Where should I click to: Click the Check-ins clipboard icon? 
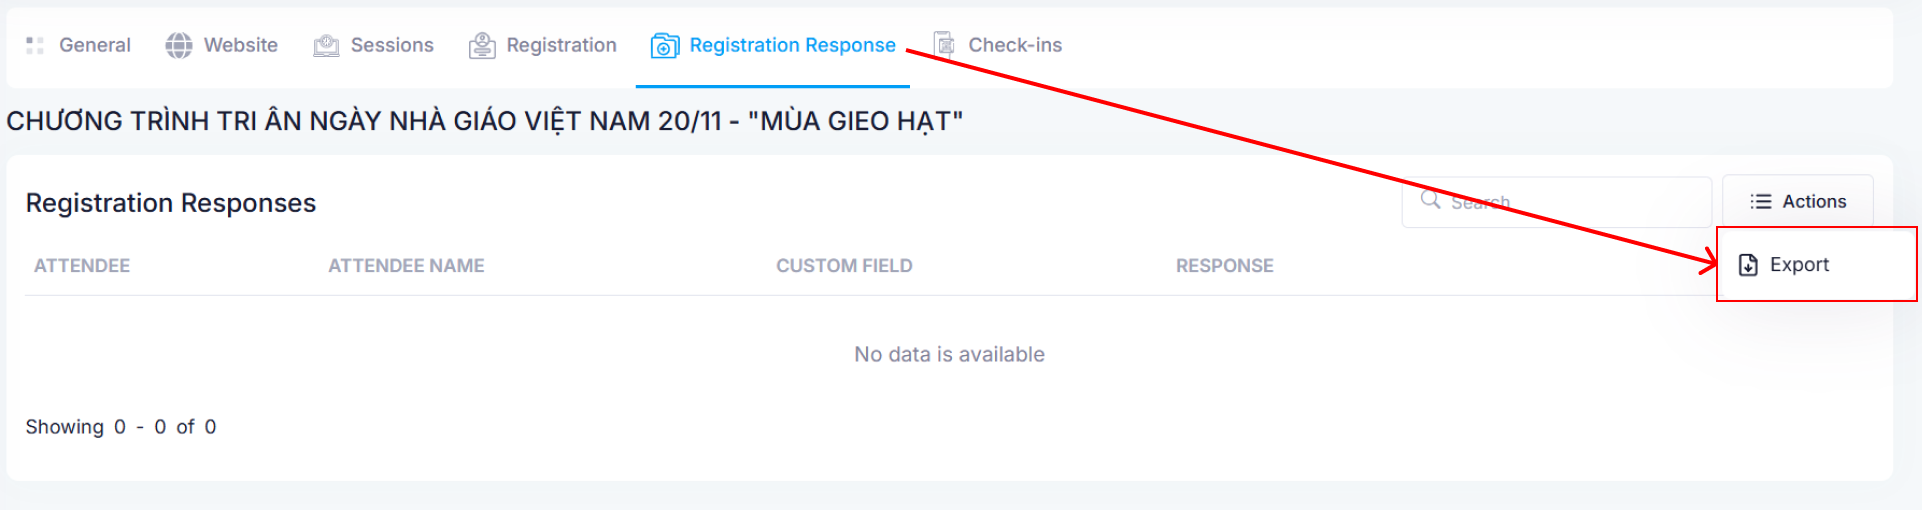(944, 44)
